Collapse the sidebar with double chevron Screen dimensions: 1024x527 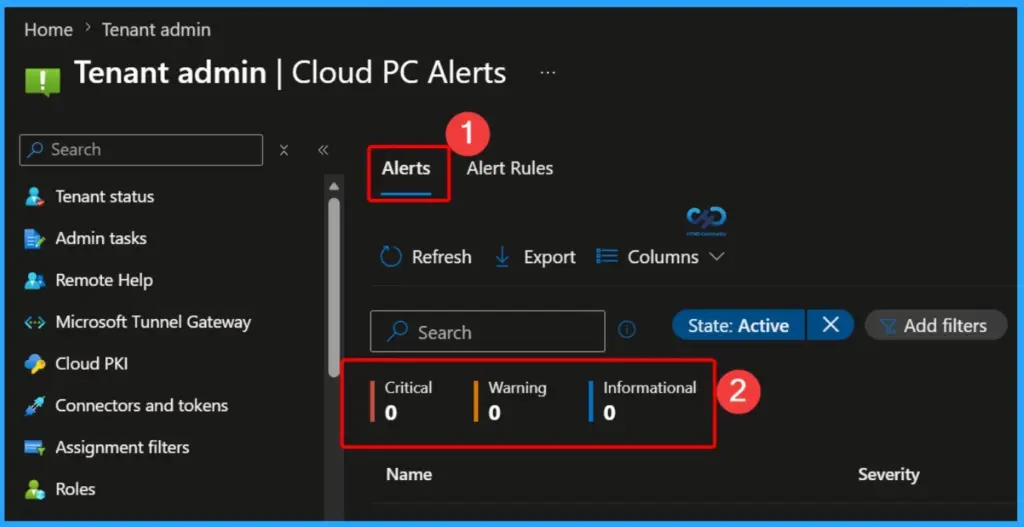point(323,150)
